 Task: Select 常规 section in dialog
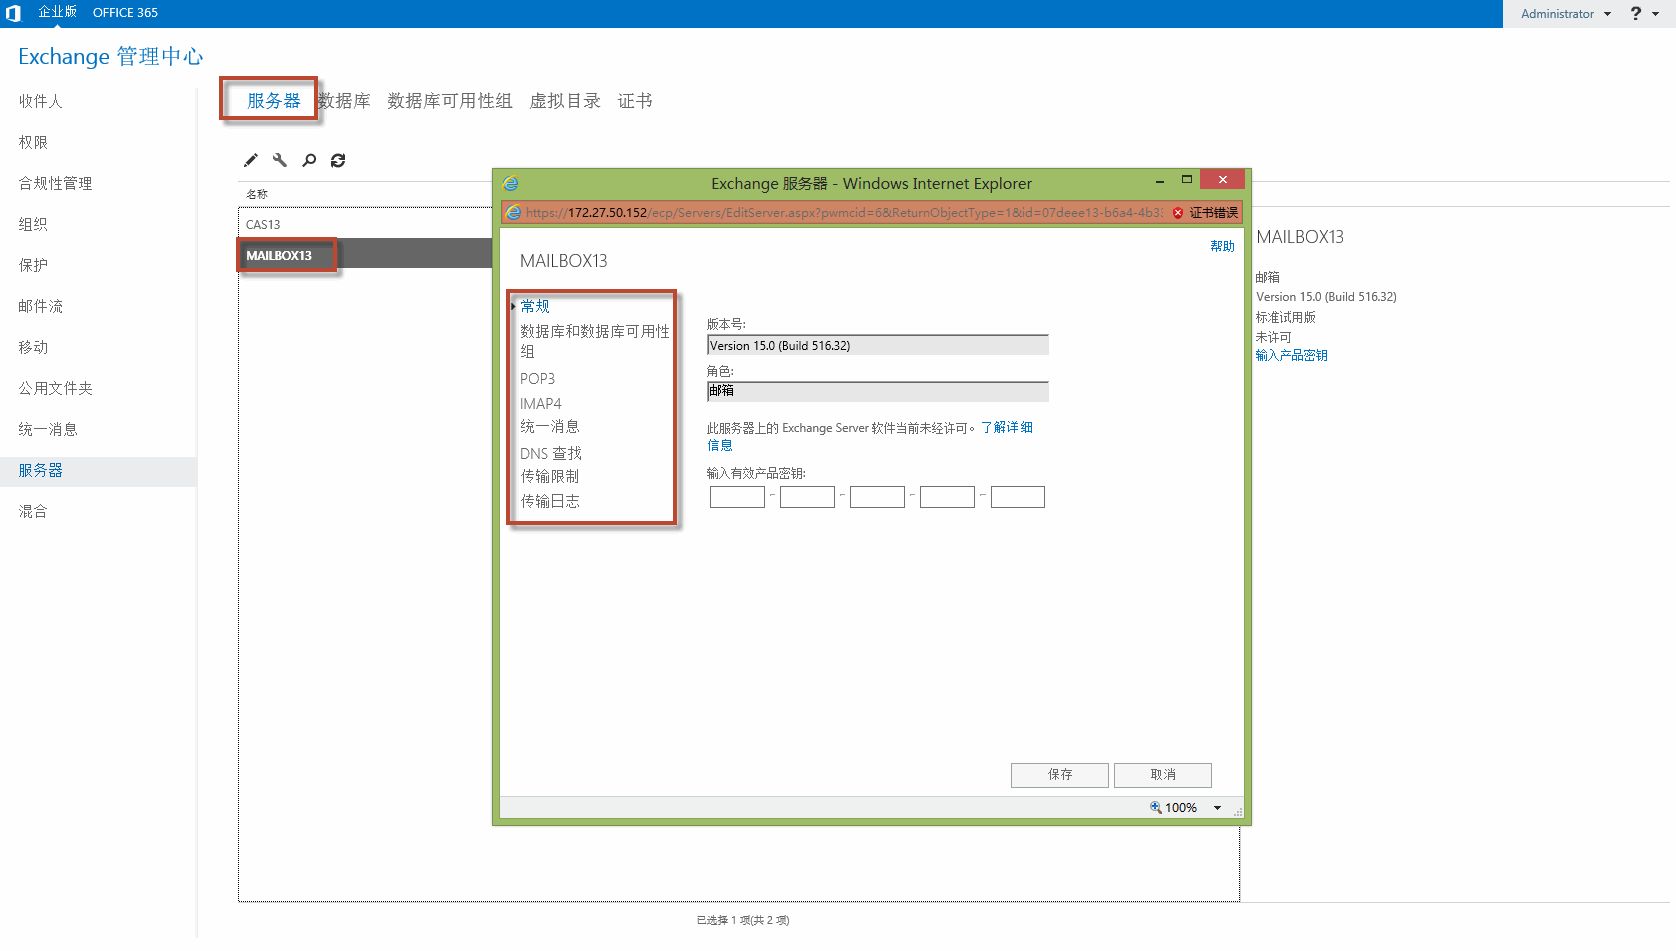[x=535, y=306]
